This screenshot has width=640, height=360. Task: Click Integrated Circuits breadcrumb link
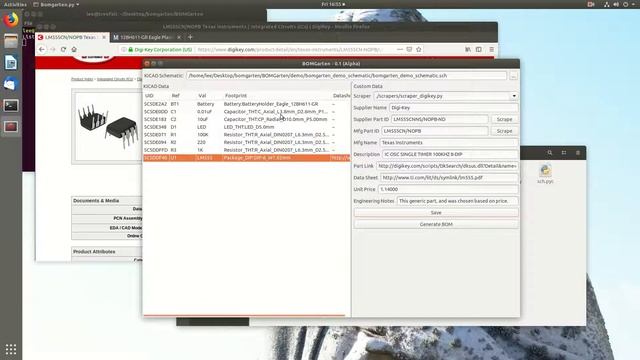[x=115, y=79]
